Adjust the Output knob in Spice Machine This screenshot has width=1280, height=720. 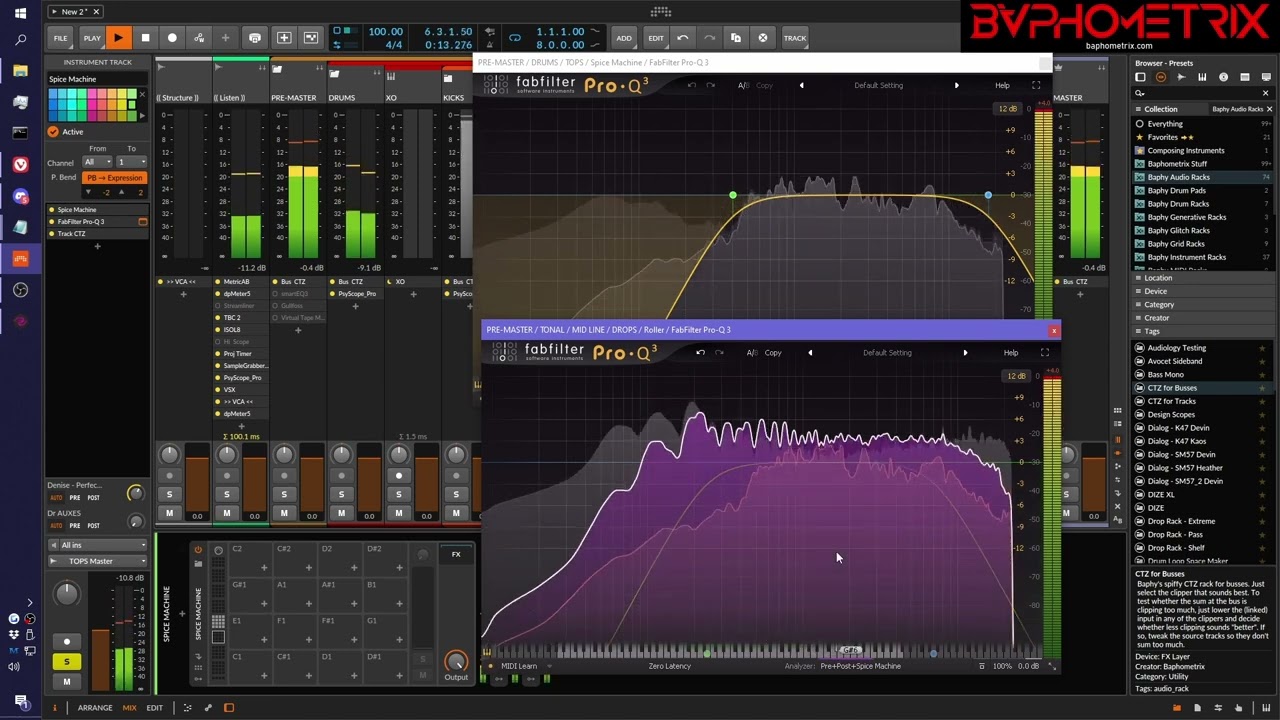click(456, 662)
